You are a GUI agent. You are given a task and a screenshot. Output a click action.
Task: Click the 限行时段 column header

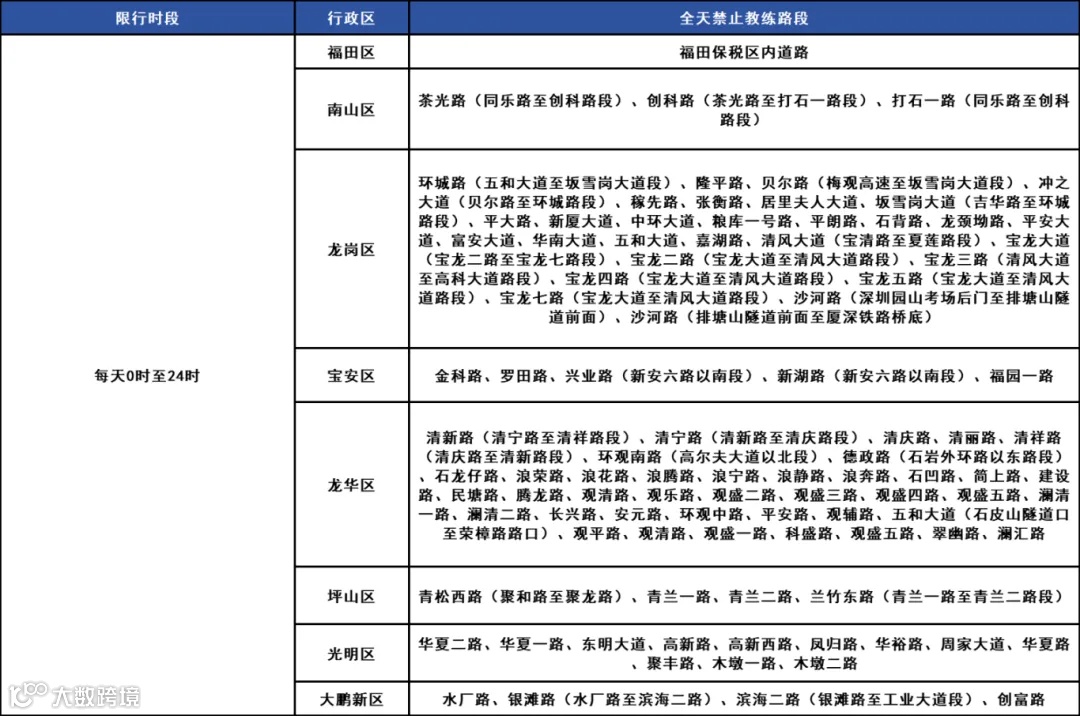[x=147, y=17]
